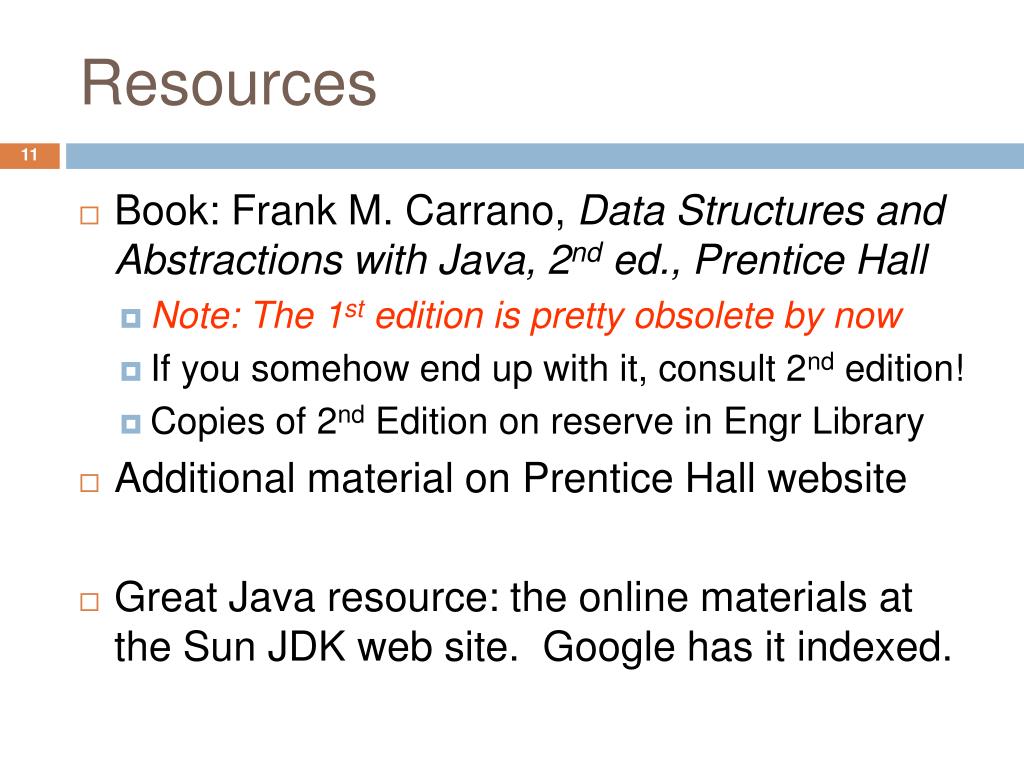Click the red note about the 1st edition
1024x768 pixels.
(527, 317)
